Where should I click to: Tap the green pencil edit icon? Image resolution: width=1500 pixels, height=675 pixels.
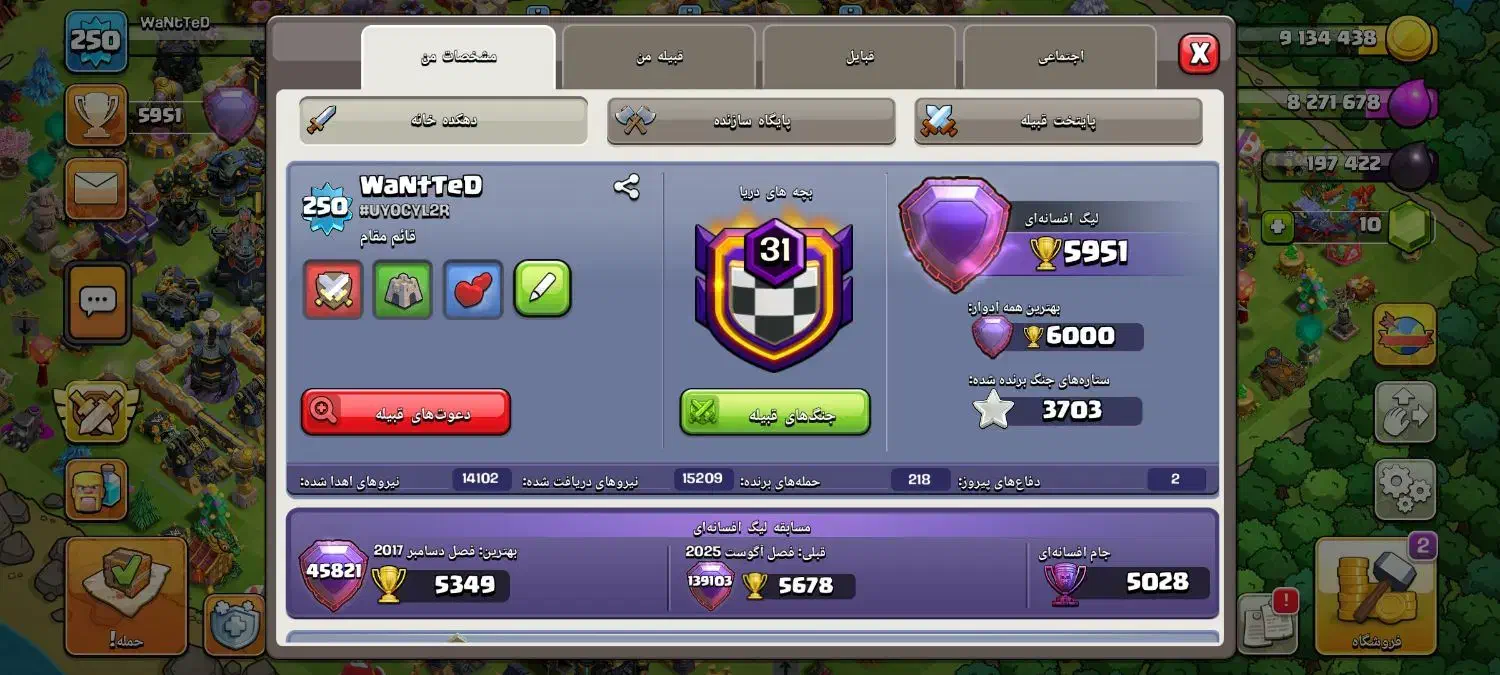tap(543, 289)
